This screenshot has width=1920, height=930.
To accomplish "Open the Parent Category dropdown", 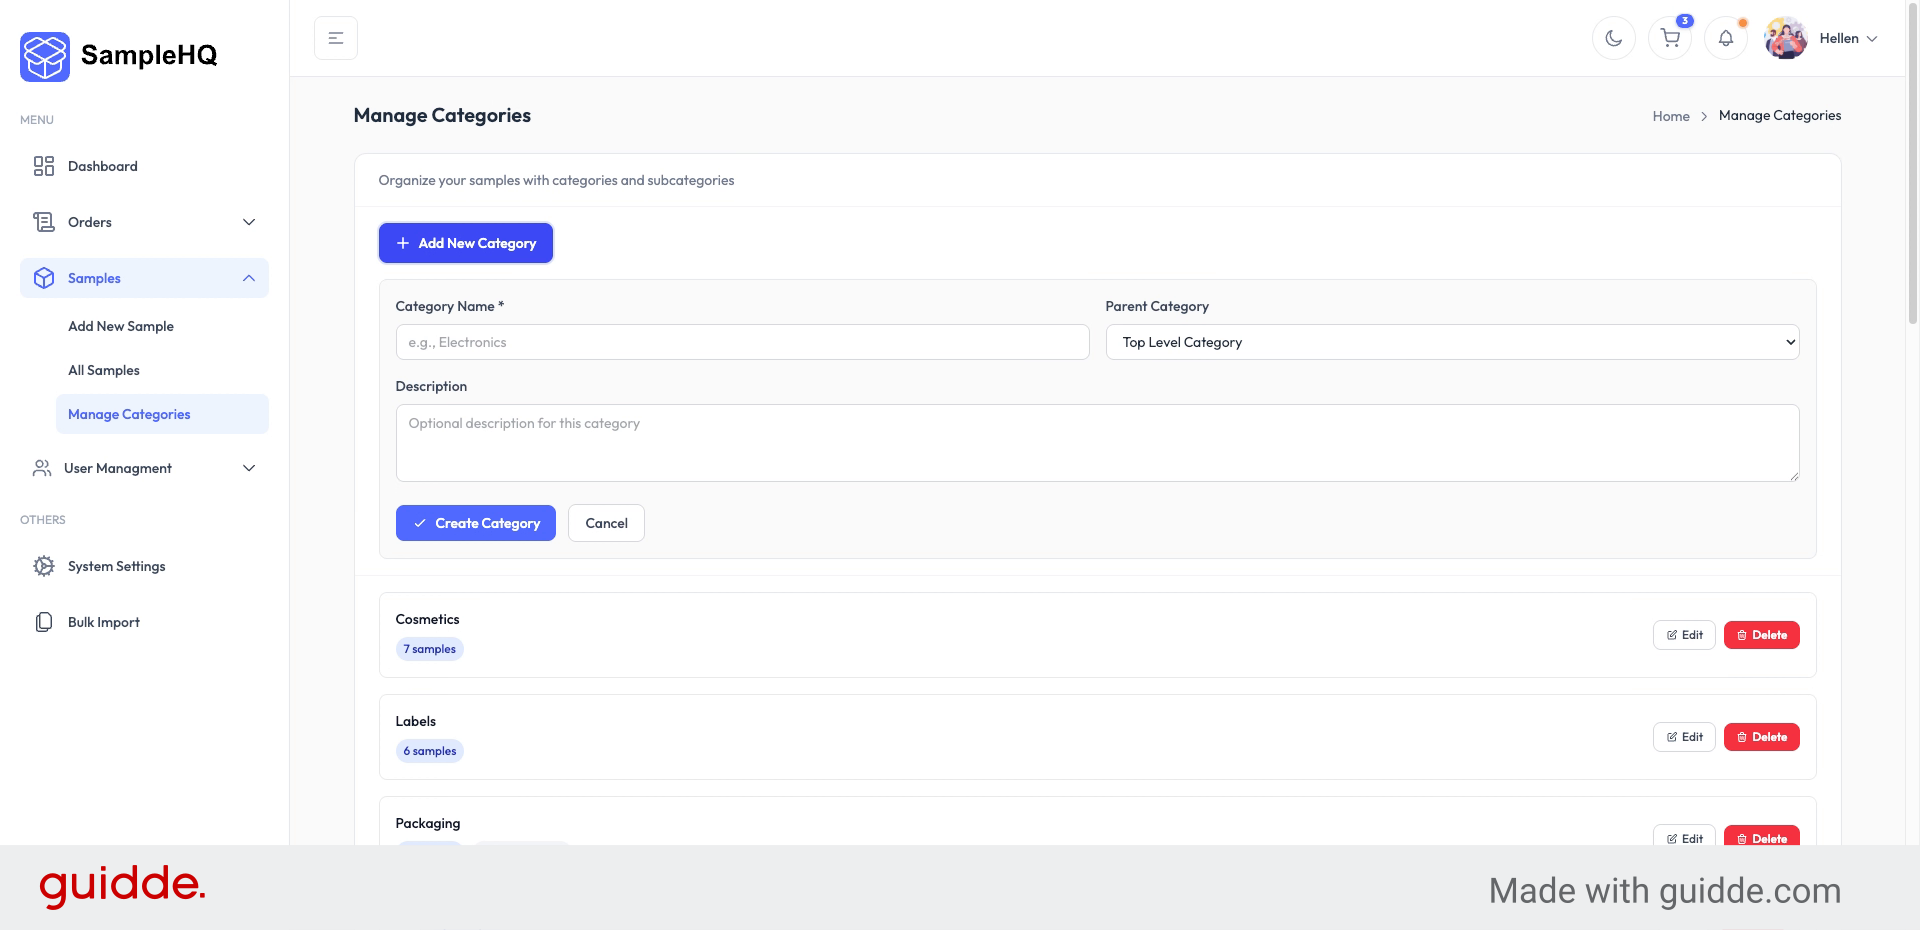I will 1451,342.
